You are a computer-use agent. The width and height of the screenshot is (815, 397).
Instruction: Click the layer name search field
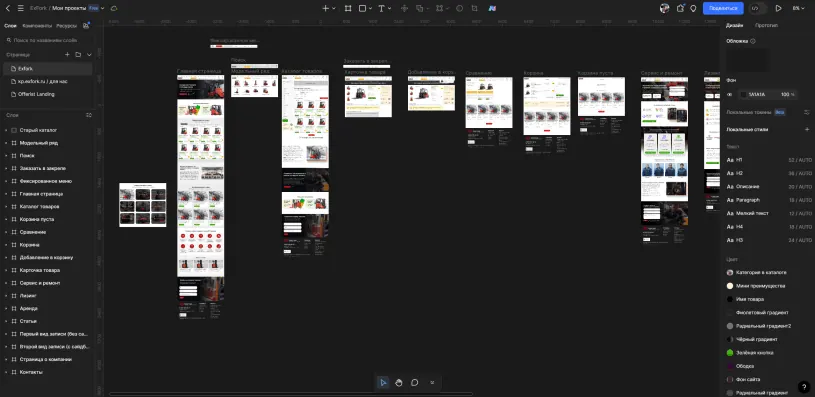[x=48, y=40]
